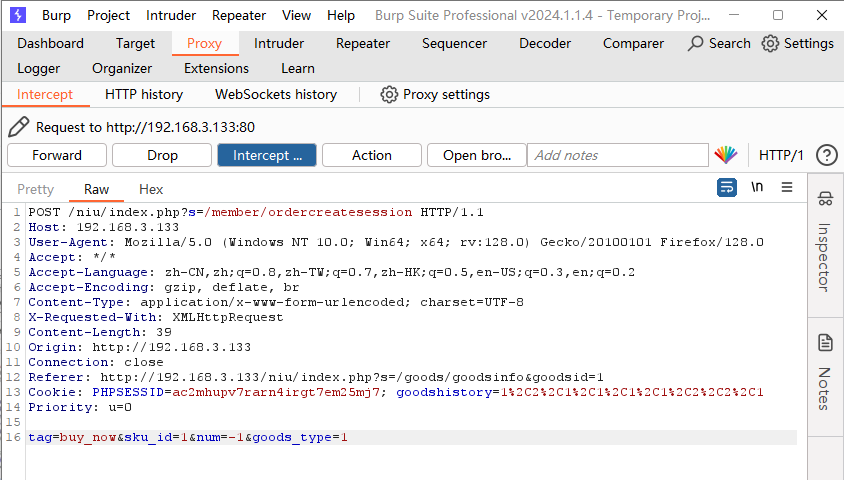Maximize the Burp Suite window
Screen dimensions: 844x480
[778, 15]
